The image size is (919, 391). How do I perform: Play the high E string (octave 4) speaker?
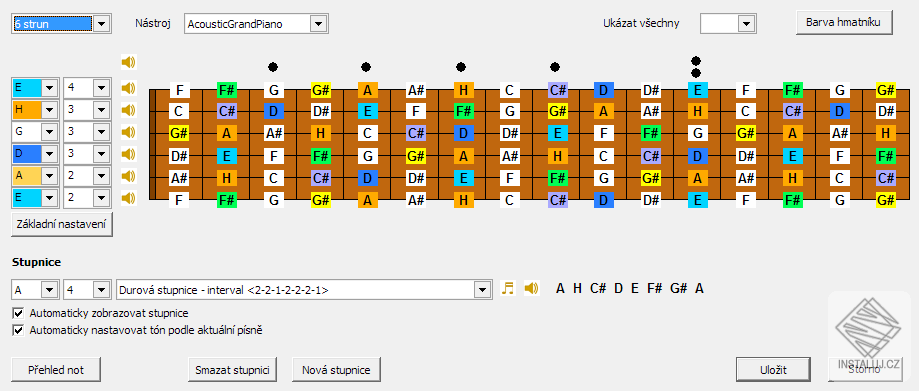click(128, 89)
